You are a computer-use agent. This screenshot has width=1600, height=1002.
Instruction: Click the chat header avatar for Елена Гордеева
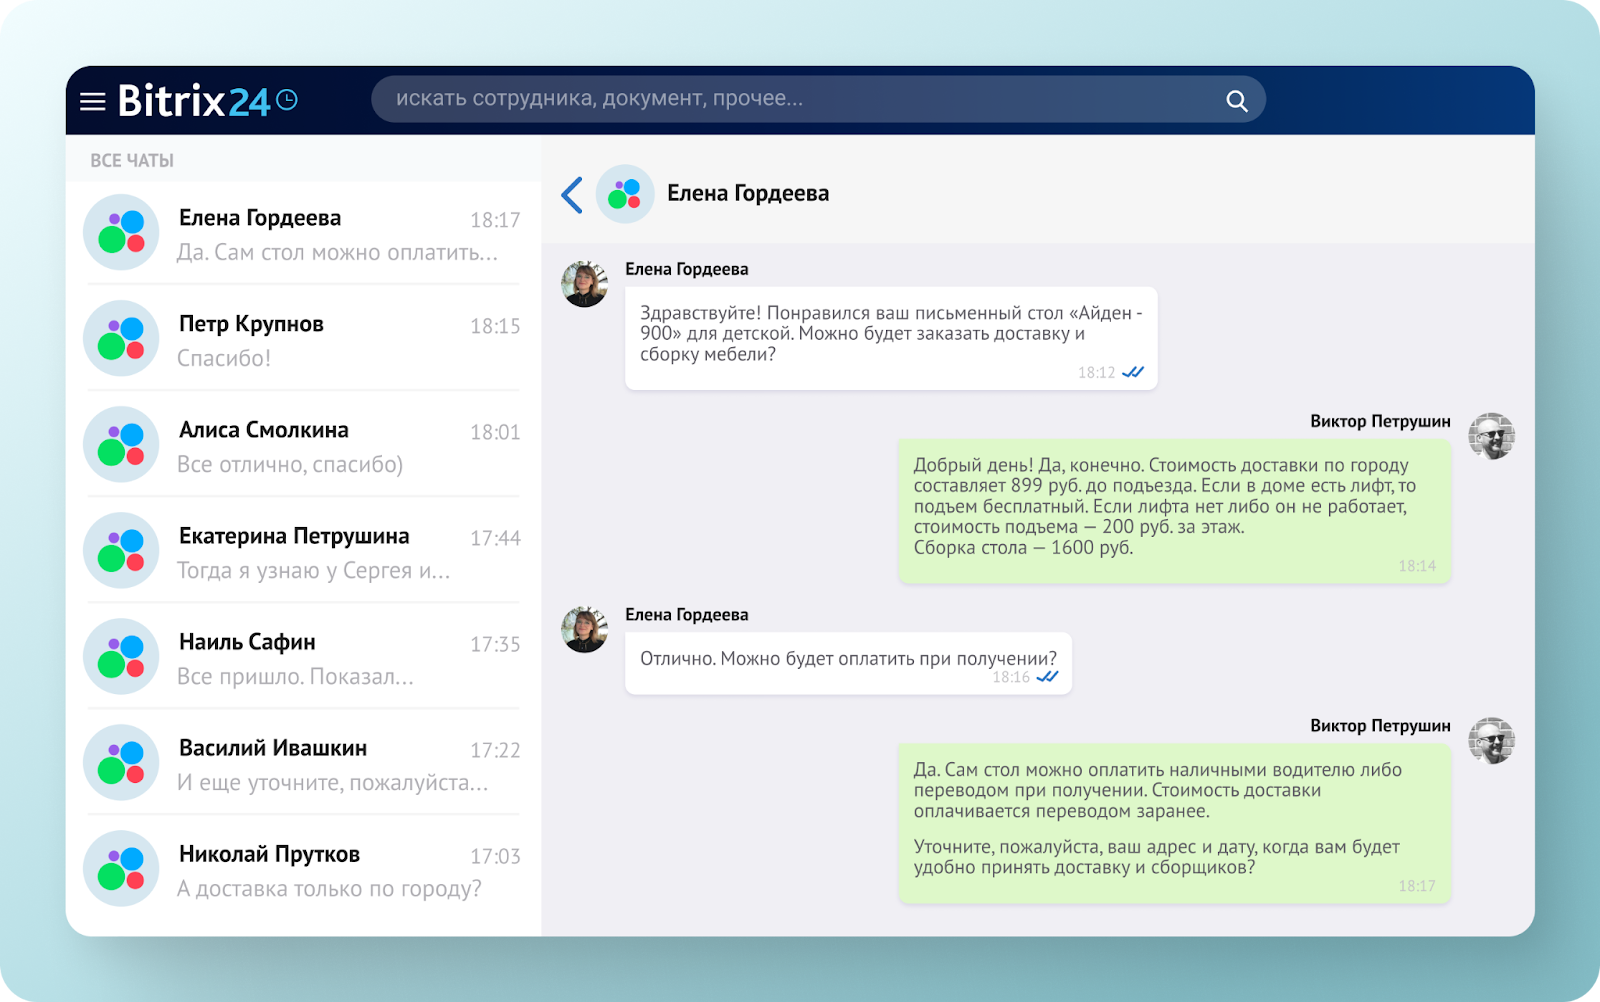click(x=625, y=194)
